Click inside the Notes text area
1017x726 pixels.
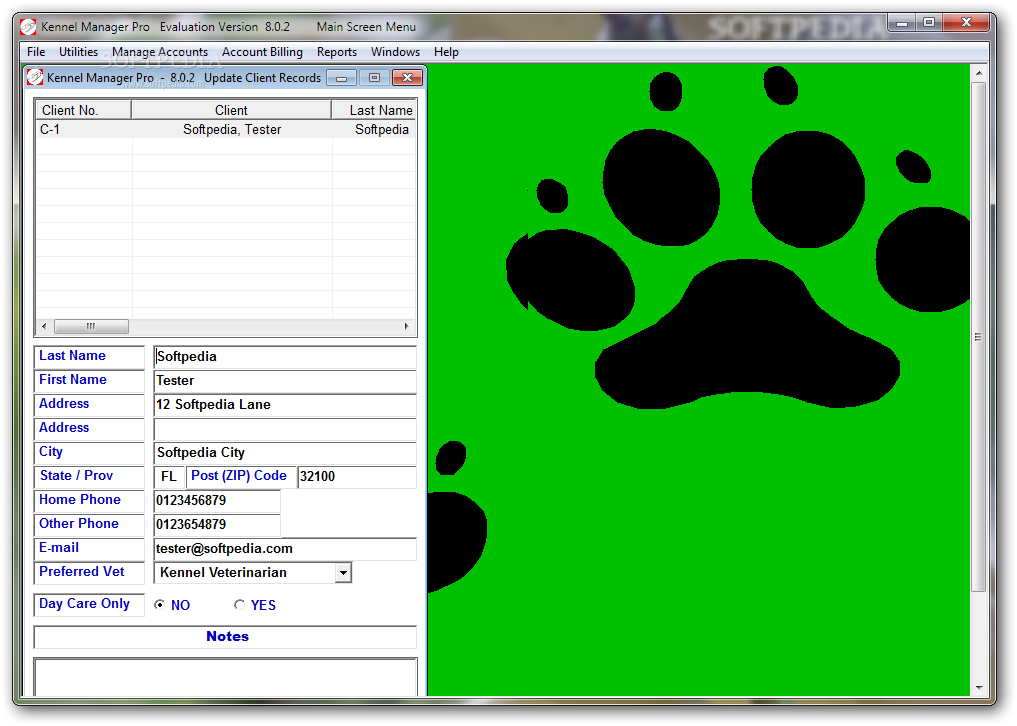(x=225, y=678)
